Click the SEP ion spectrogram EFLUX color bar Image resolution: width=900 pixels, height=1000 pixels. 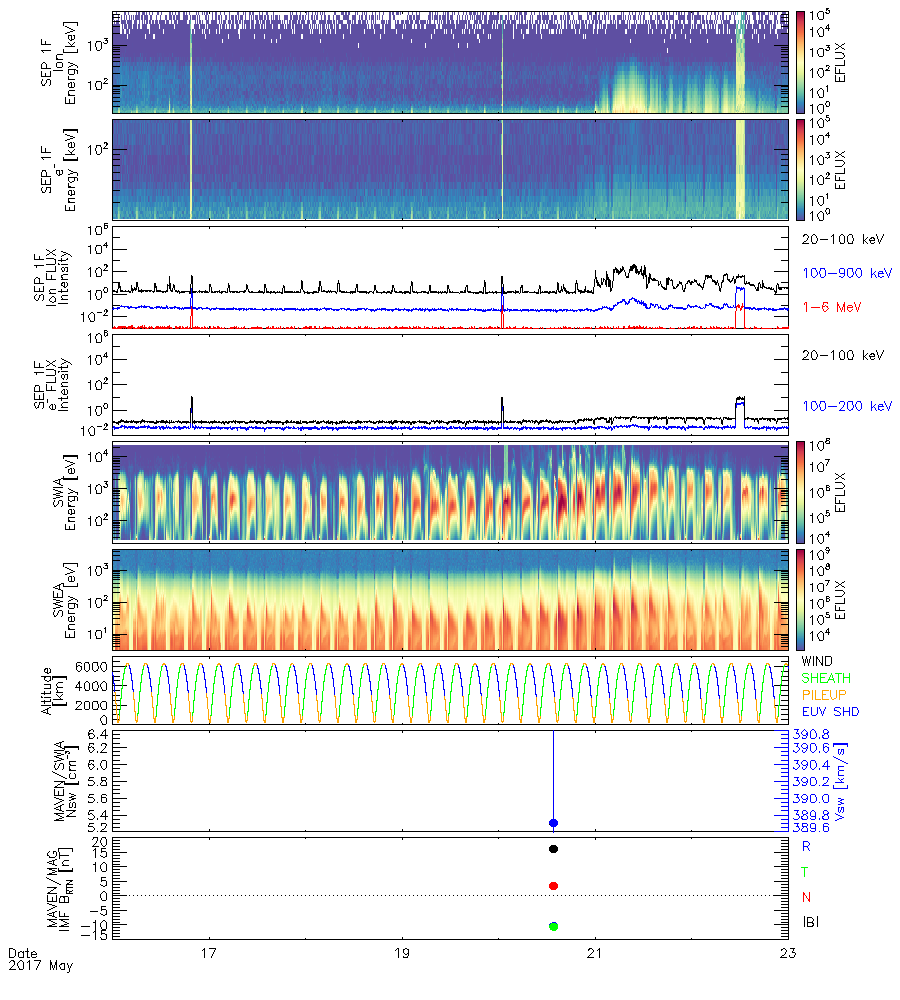pos(802,61)
